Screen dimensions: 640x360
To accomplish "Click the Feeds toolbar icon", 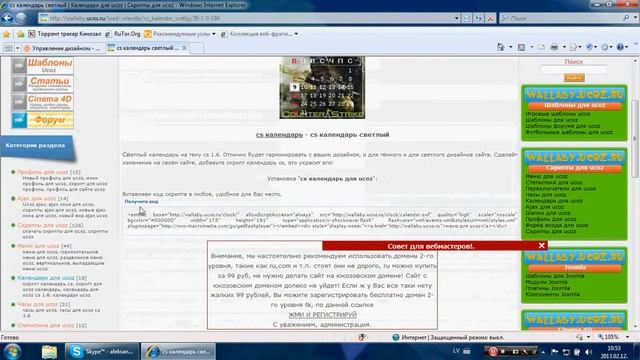I will 521,47.
